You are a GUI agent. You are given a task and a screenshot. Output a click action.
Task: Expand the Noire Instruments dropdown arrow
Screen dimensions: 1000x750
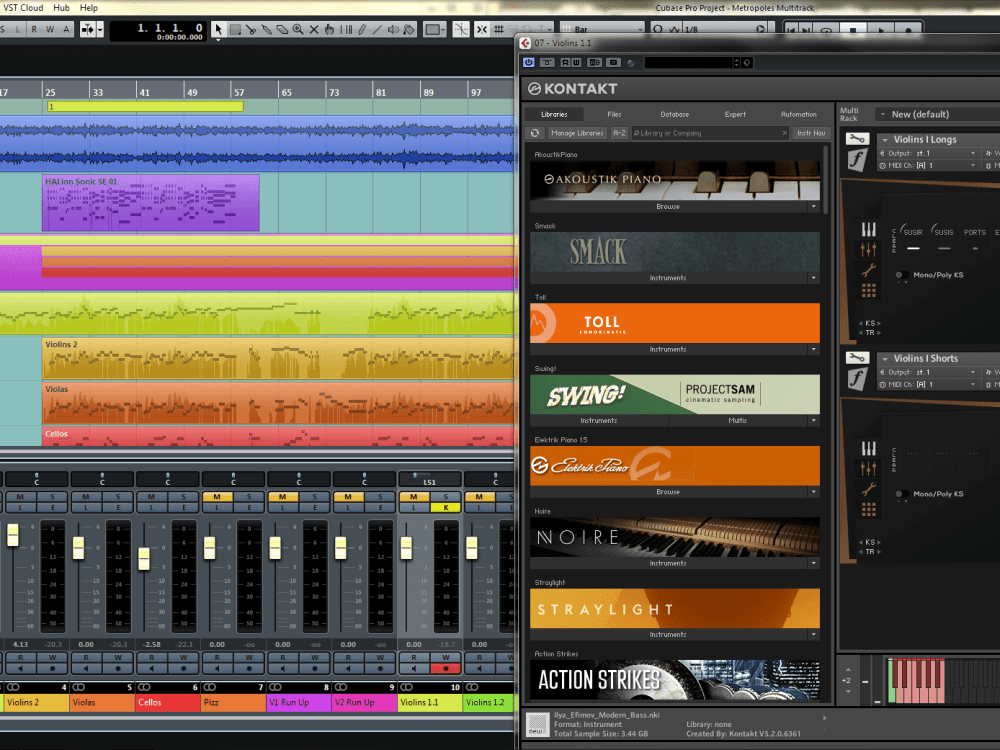(813, 563)
